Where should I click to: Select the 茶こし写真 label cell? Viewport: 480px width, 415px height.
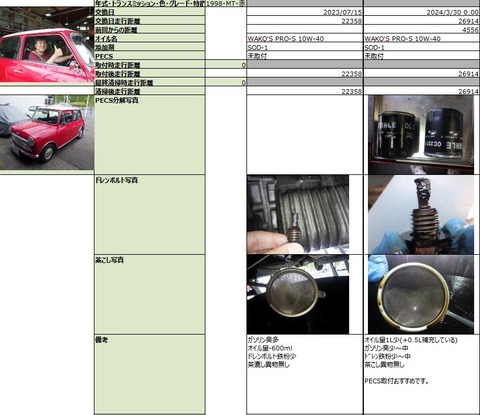[x=150, y=294]
